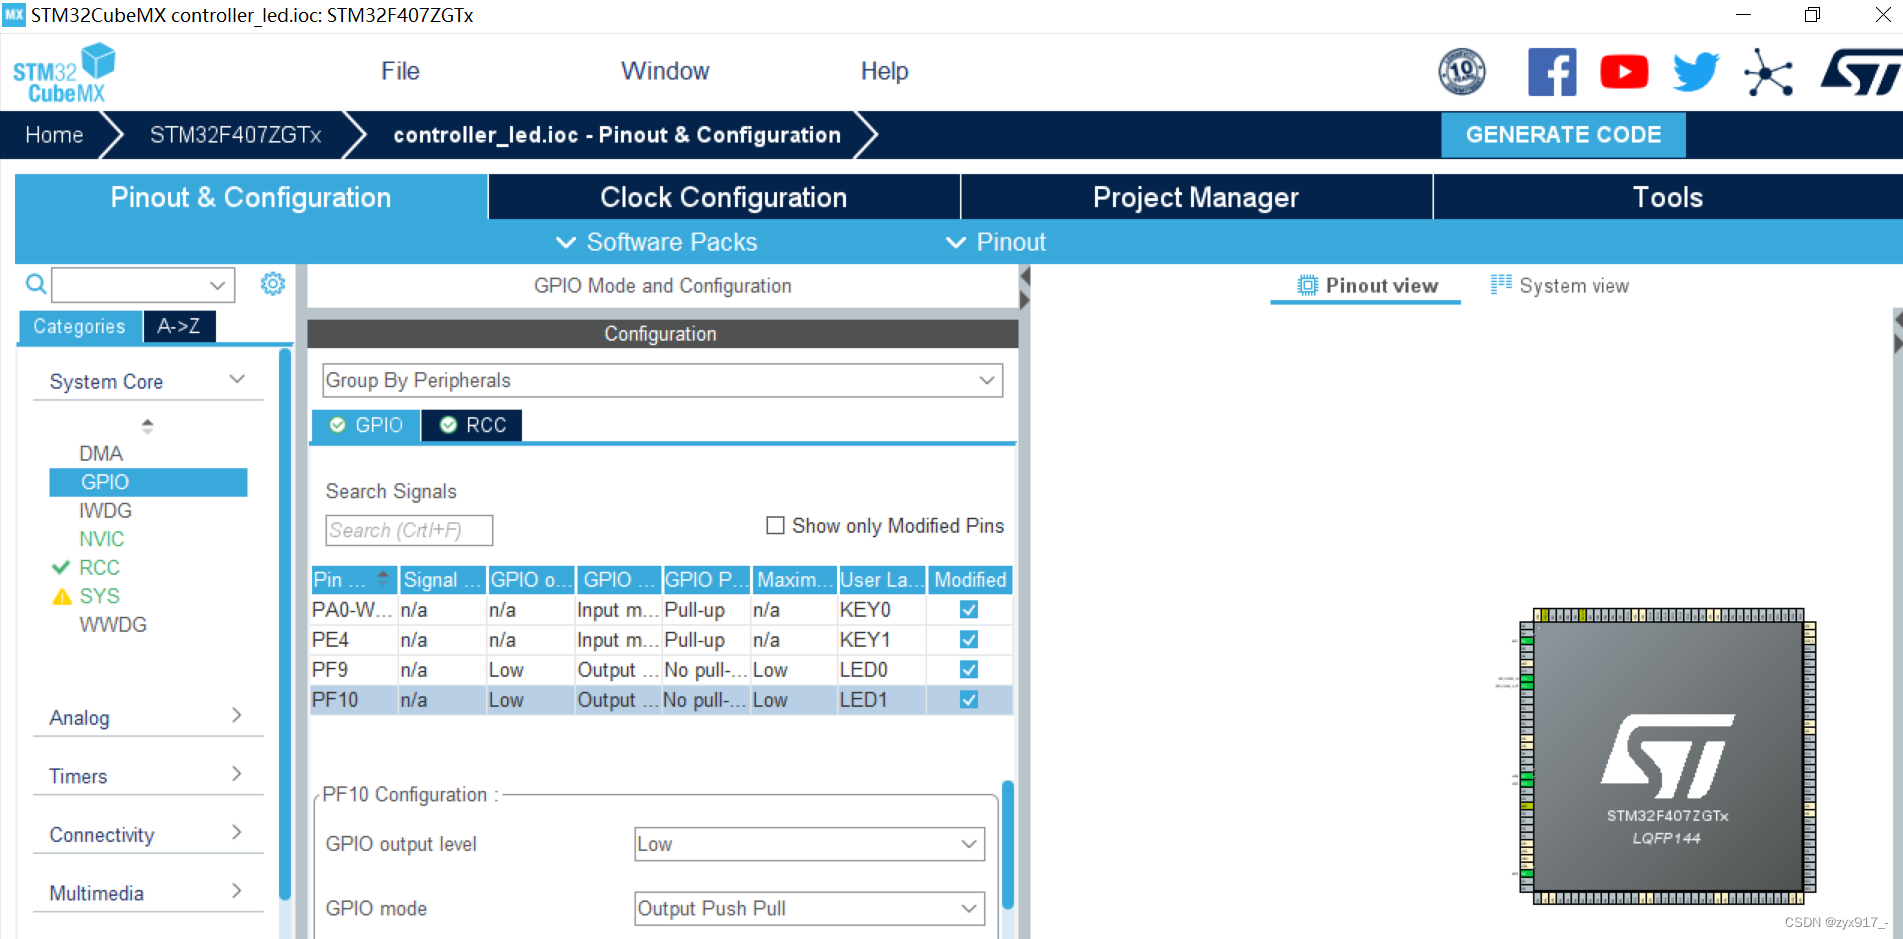Toggle Modified checkbox for PF9 row
This screenshot has width=1903, height=939.
969,669
